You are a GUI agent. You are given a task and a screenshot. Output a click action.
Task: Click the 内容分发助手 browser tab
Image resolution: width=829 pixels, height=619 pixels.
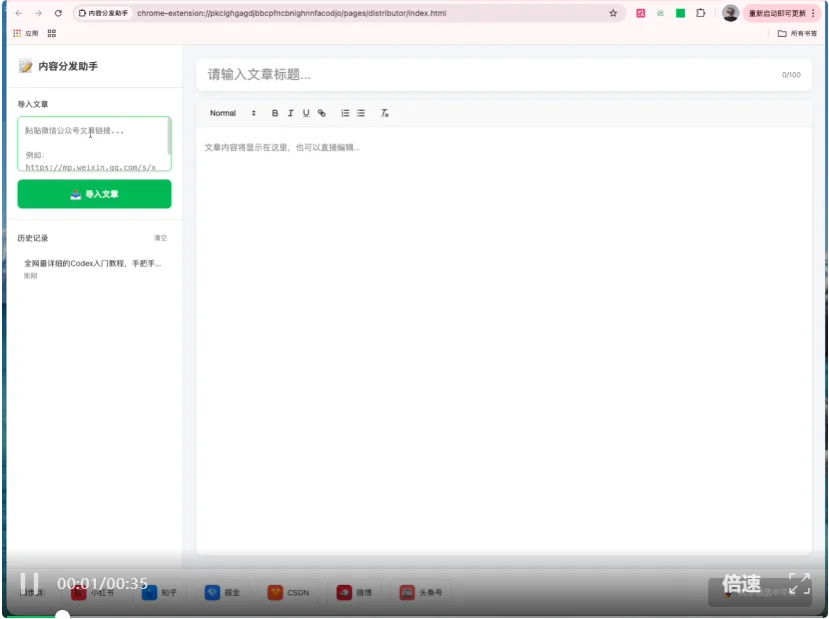click(x=103, y=13)
